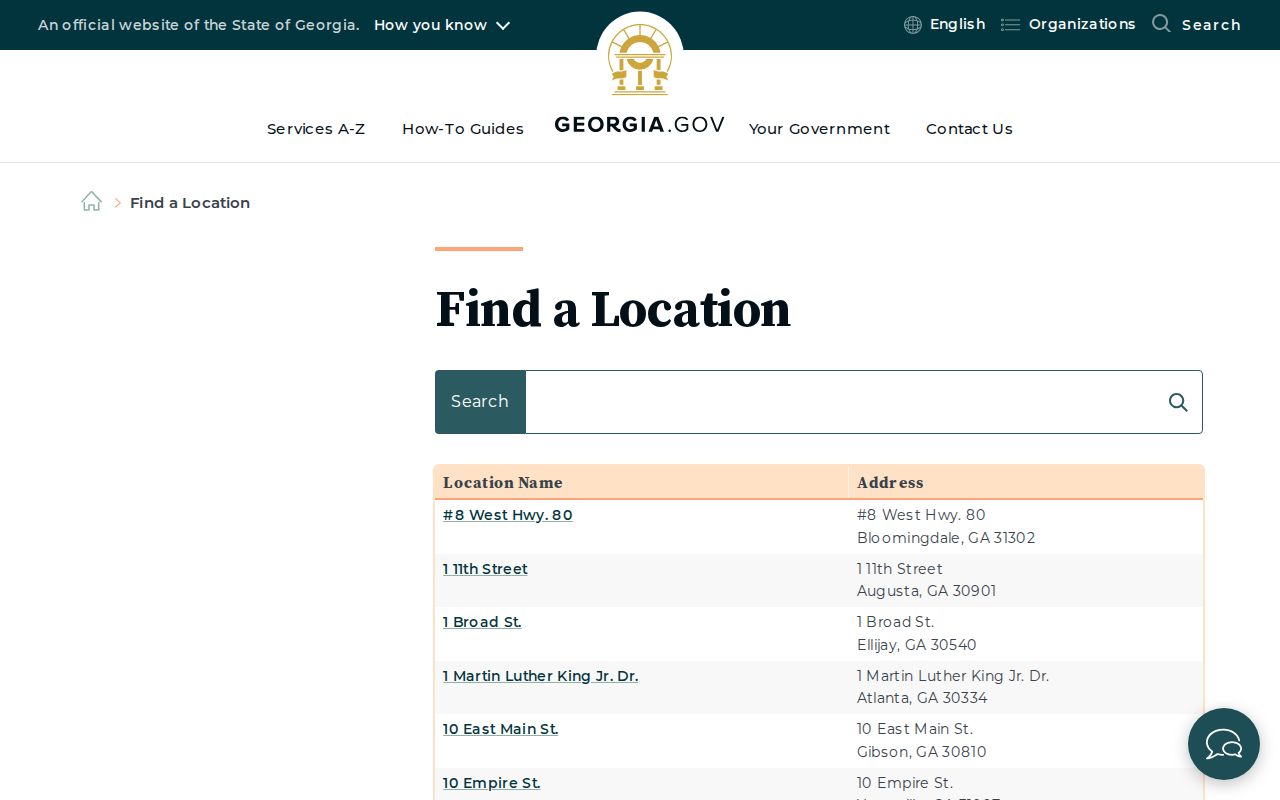Click the magnifying glass in the location search field

click(x=1178, y=402)
